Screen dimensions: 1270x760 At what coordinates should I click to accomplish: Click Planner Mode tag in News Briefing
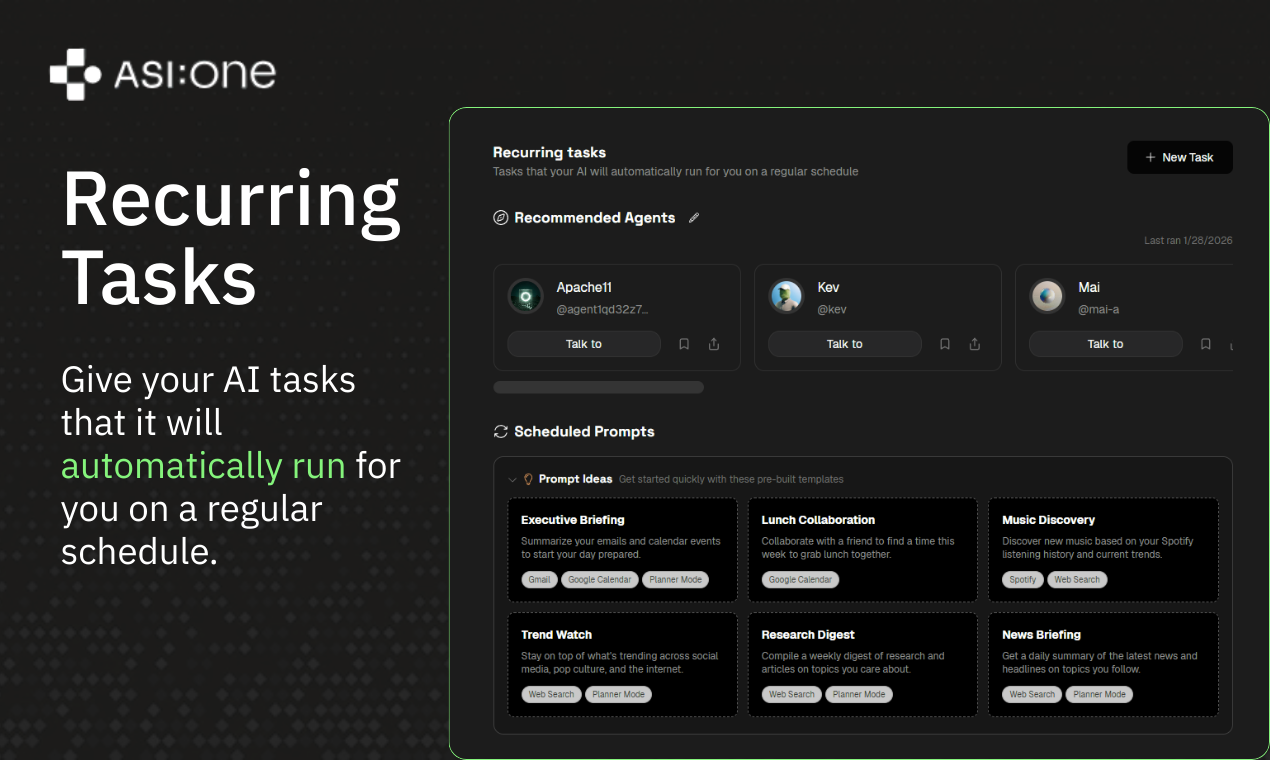(1099, 694)
